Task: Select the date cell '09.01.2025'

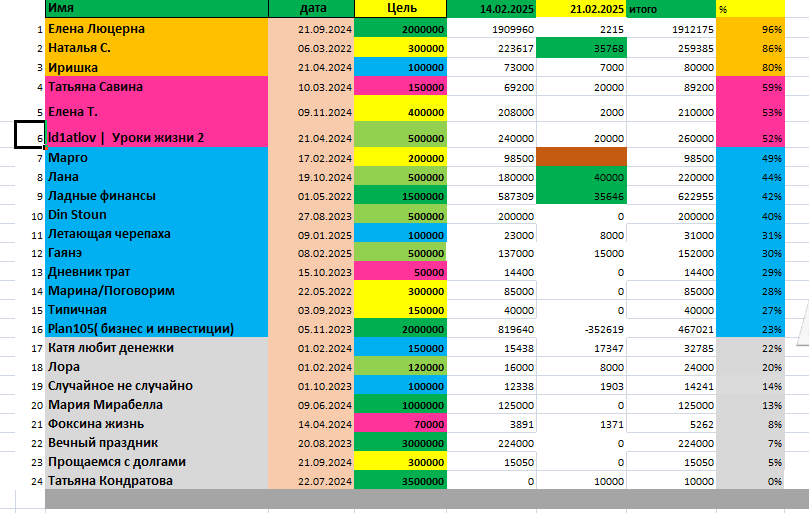Action: pyautogui.click(x=312, y=235)
